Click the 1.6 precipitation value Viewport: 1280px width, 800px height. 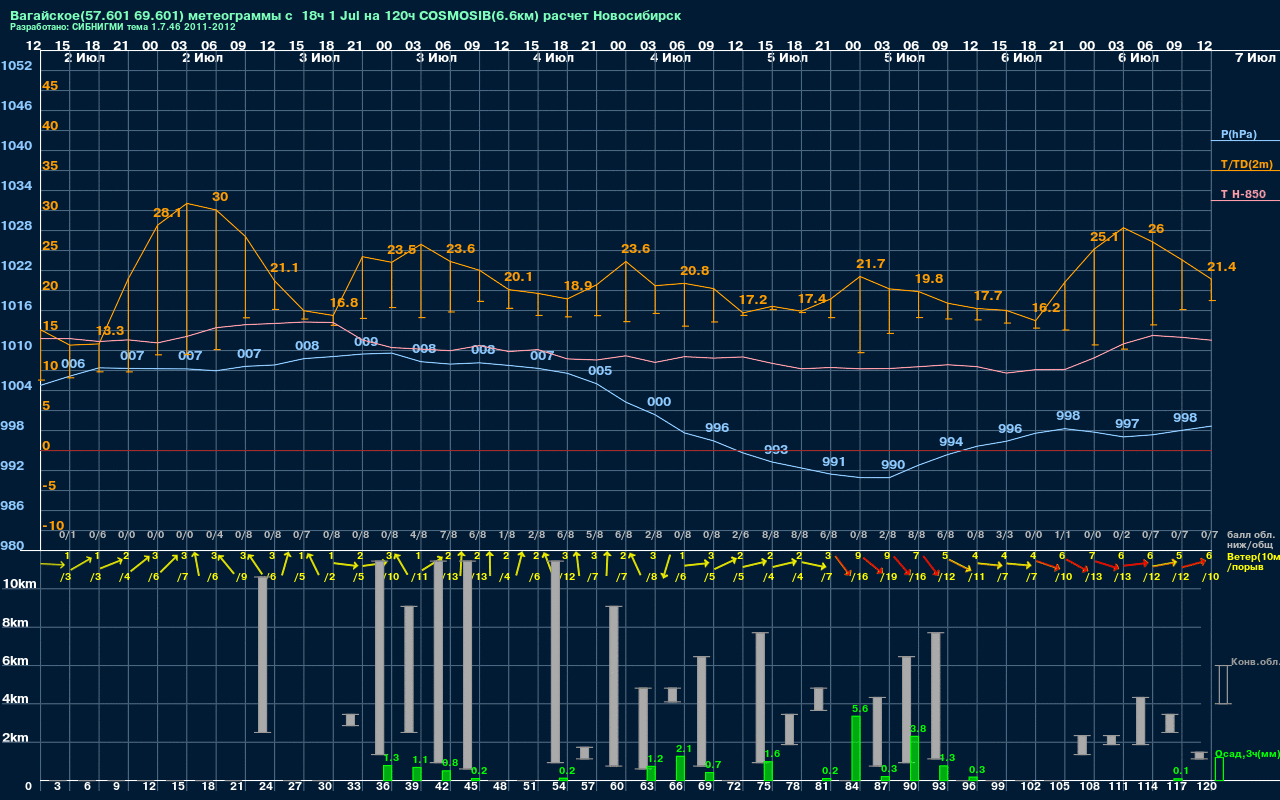(772, 753)
